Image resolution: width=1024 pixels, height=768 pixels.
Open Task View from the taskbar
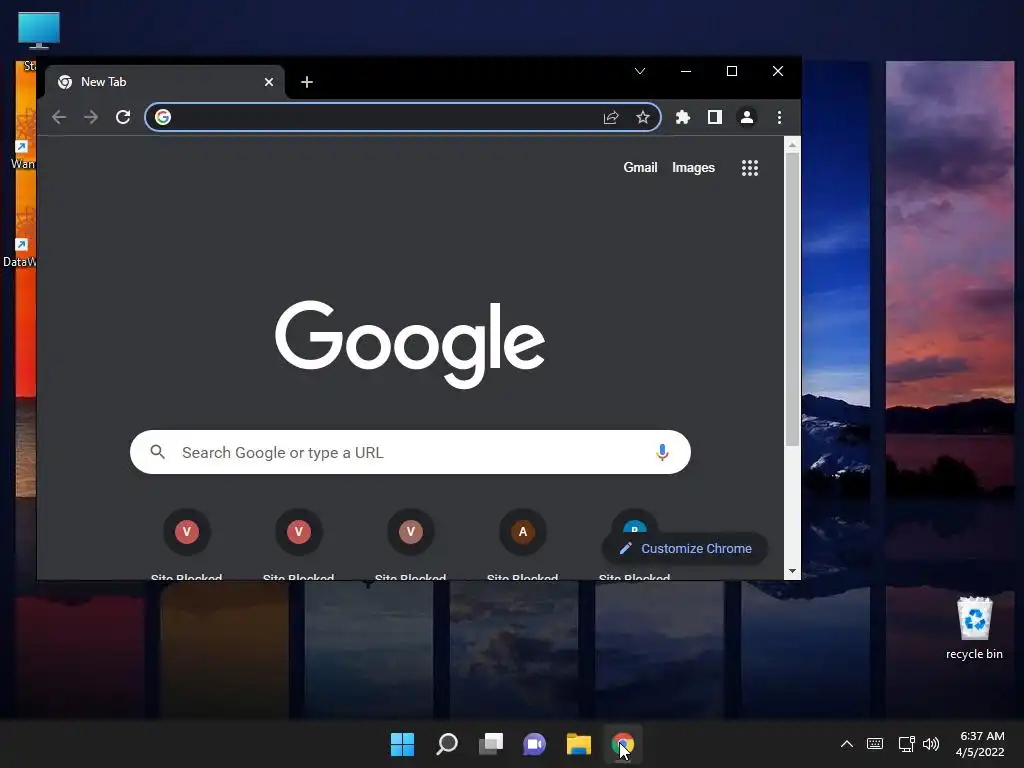[x=491, y=744]
